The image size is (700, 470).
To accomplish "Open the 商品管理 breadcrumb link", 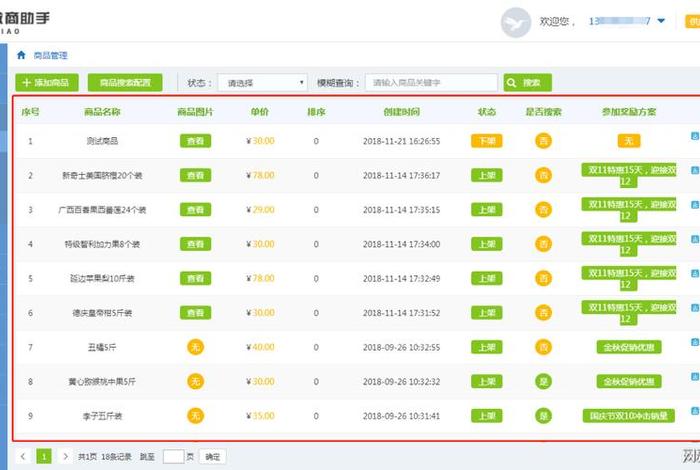I will pos(50,55).
